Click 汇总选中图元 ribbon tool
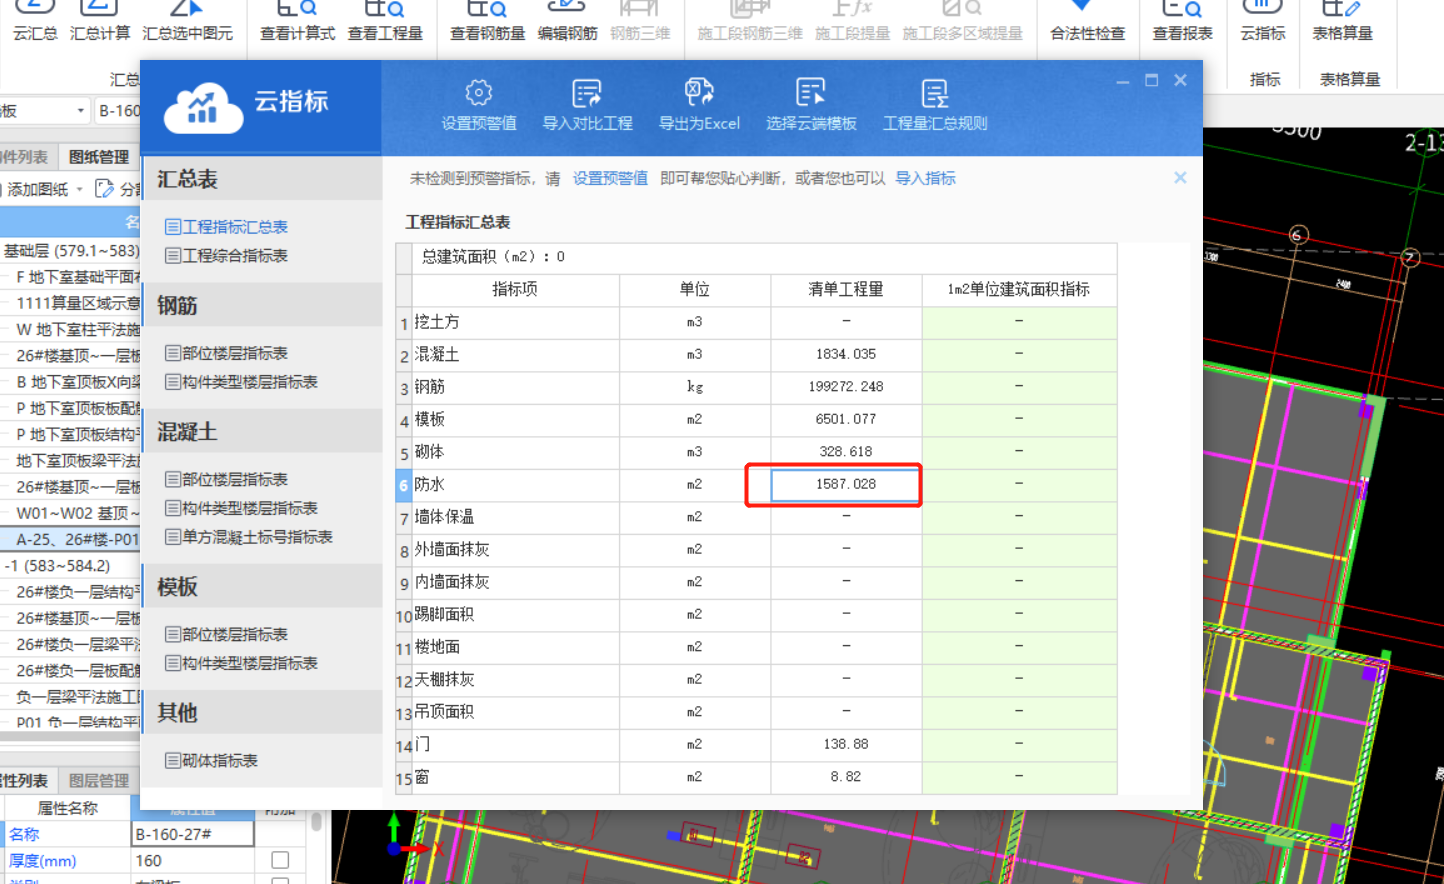1444x884 pixels. coord(187,21)
